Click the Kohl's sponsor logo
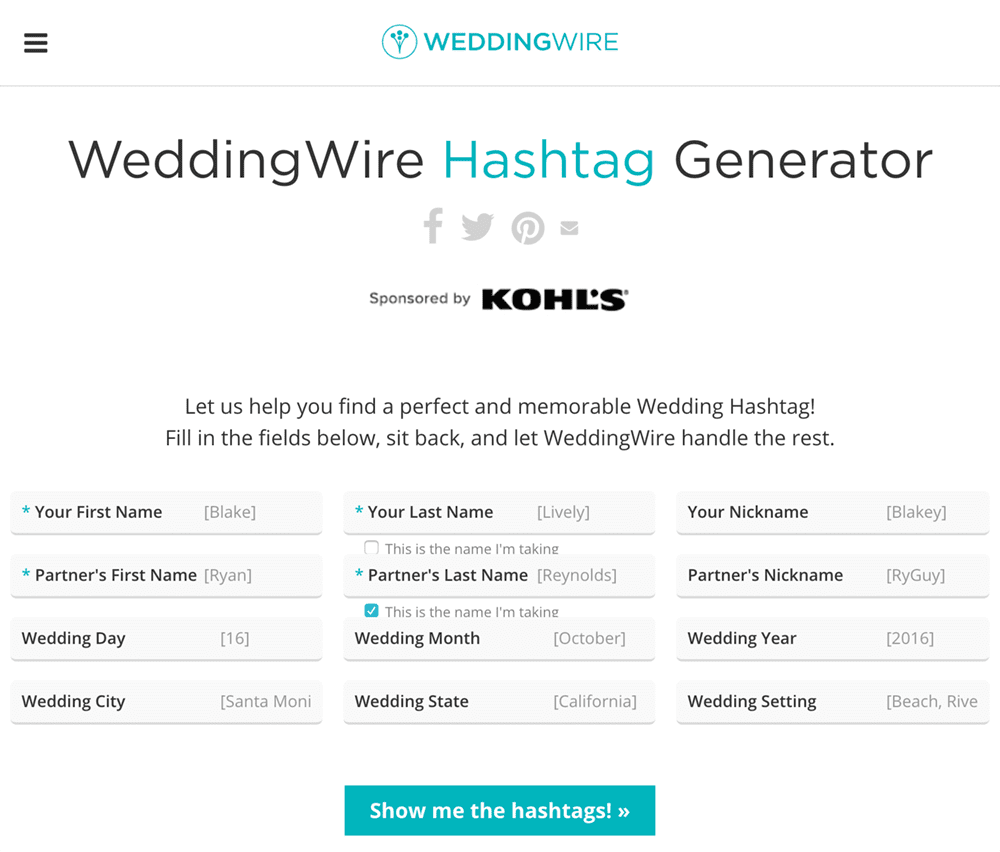The image size is (1000, 852). click(x=554, y=299)
